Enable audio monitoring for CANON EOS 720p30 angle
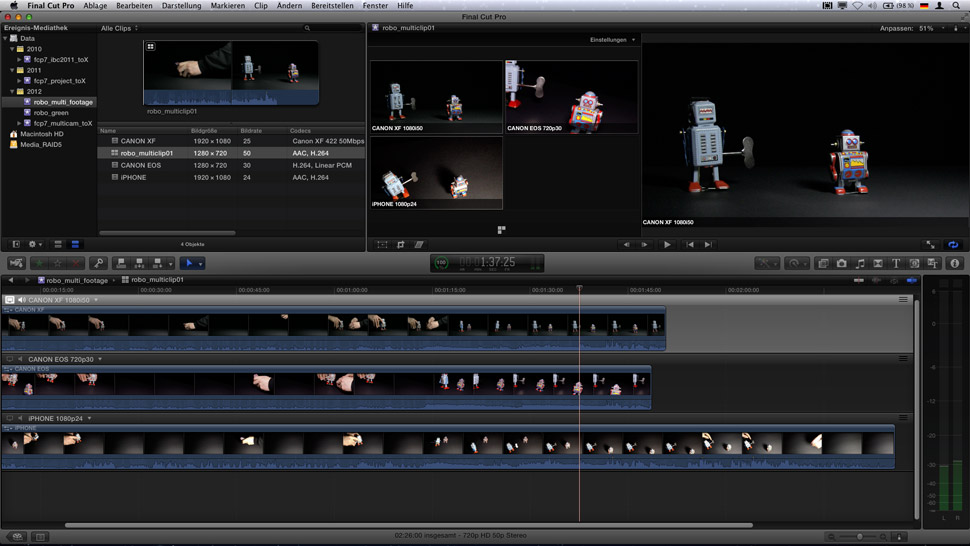The image size is (970, 546). click(21, 359)
